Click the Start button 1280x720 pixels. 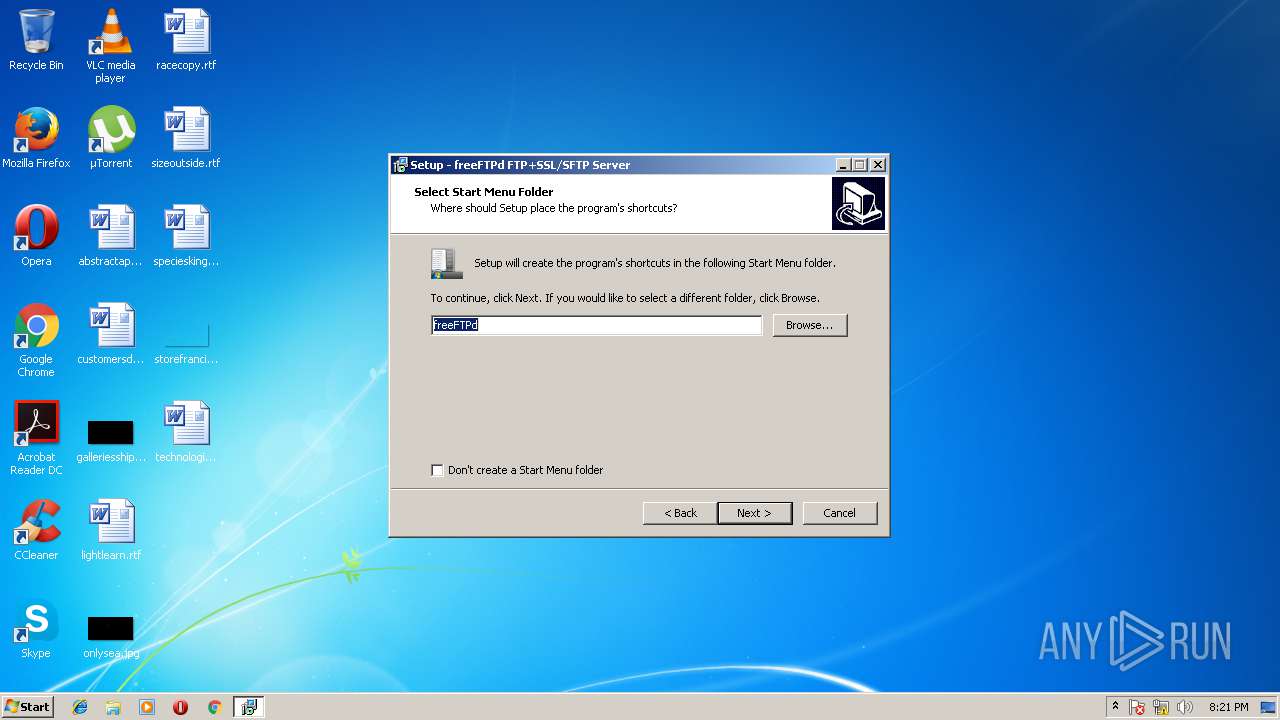point(27,707)
